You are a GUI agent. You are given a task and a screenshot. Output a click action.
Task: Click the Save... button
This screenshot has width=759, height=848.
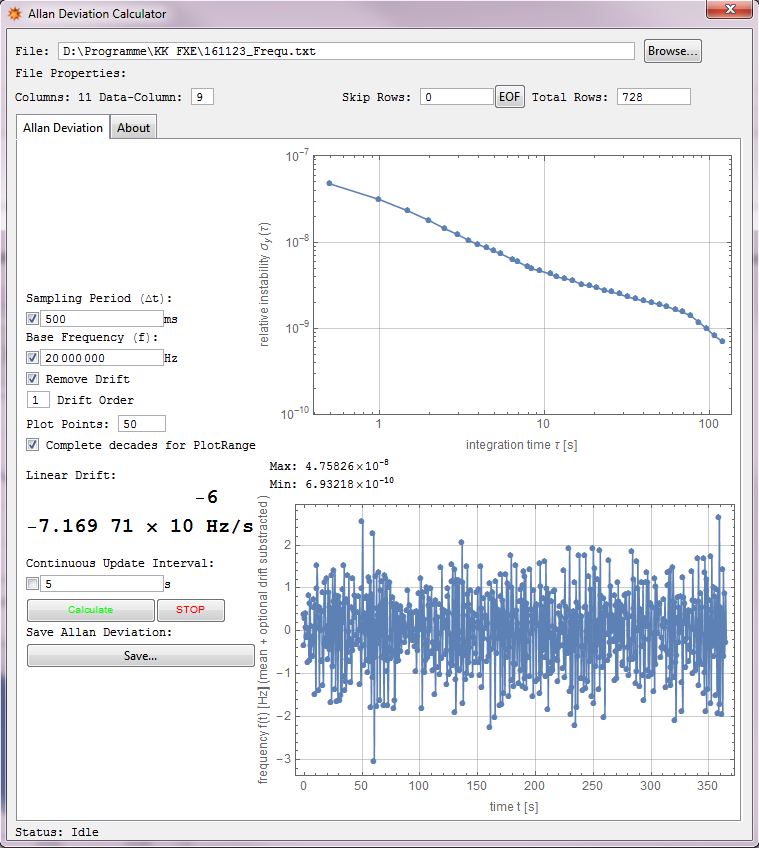pyautogui.click(x=141, y=656)
